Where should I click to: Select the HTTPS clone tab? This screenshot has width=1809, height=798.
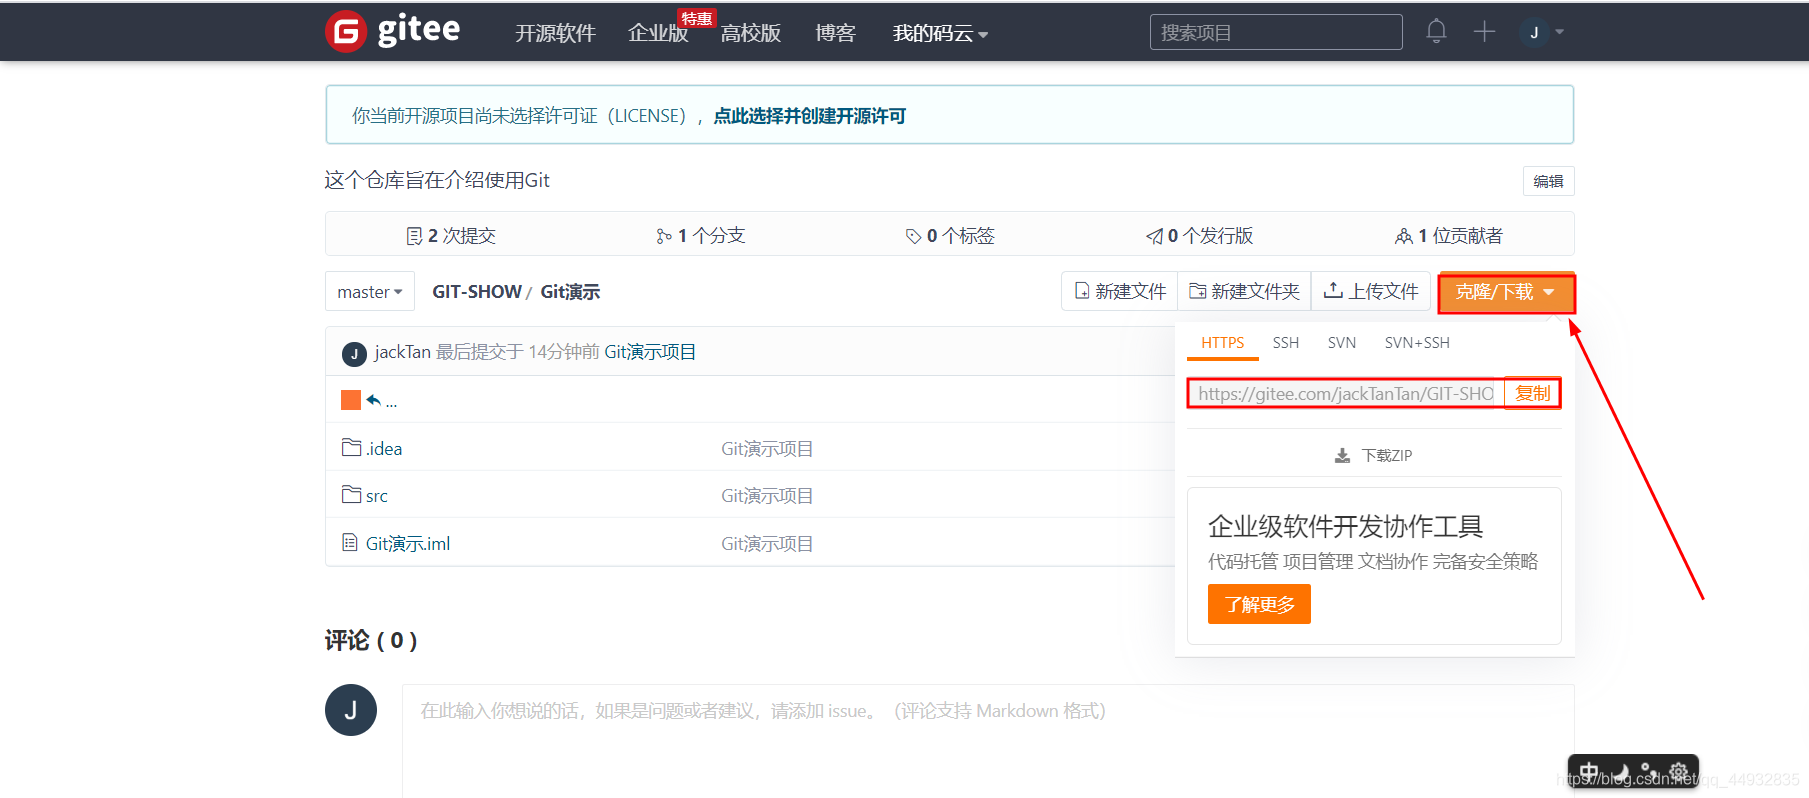click(x=1222, y=343)
